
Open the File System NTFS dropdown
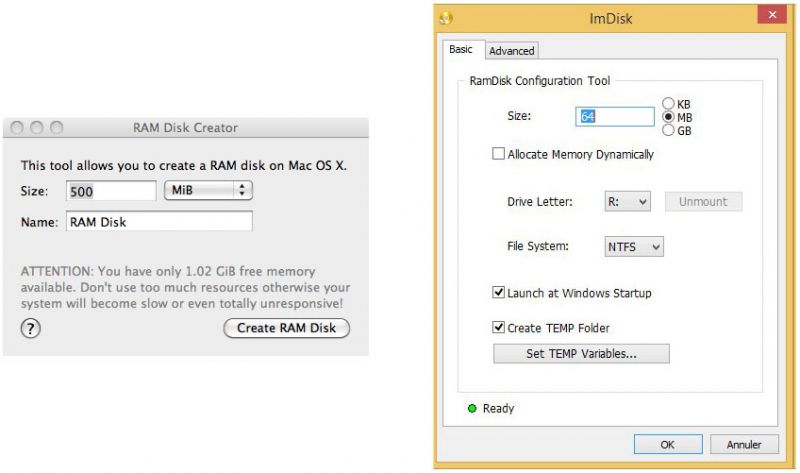pos(634,247)
